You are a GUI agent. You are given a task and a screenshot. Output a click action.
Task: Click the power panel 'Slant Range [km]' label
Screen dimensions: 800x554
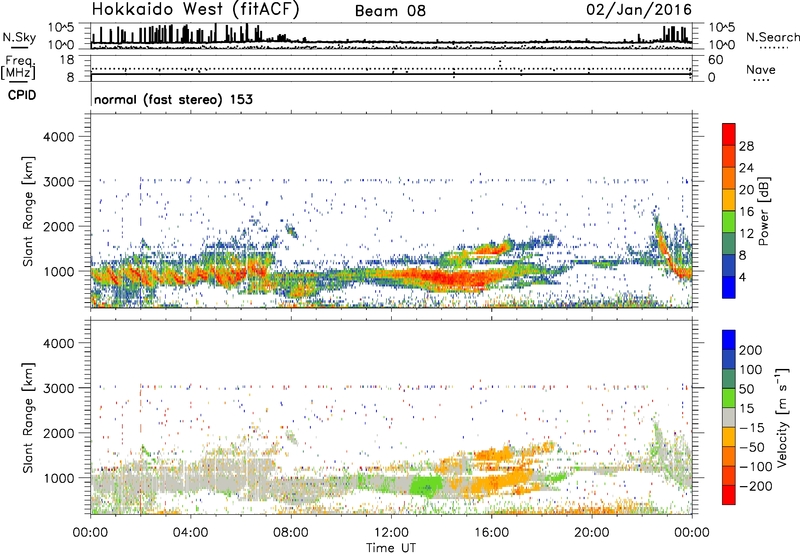(28, 211)
